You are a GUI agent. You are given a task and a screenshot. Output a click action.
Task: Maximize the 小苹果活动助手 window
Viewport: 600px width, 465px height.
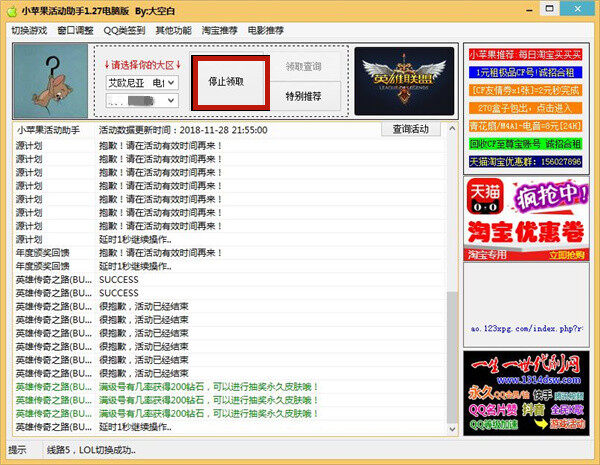[549, 8]
